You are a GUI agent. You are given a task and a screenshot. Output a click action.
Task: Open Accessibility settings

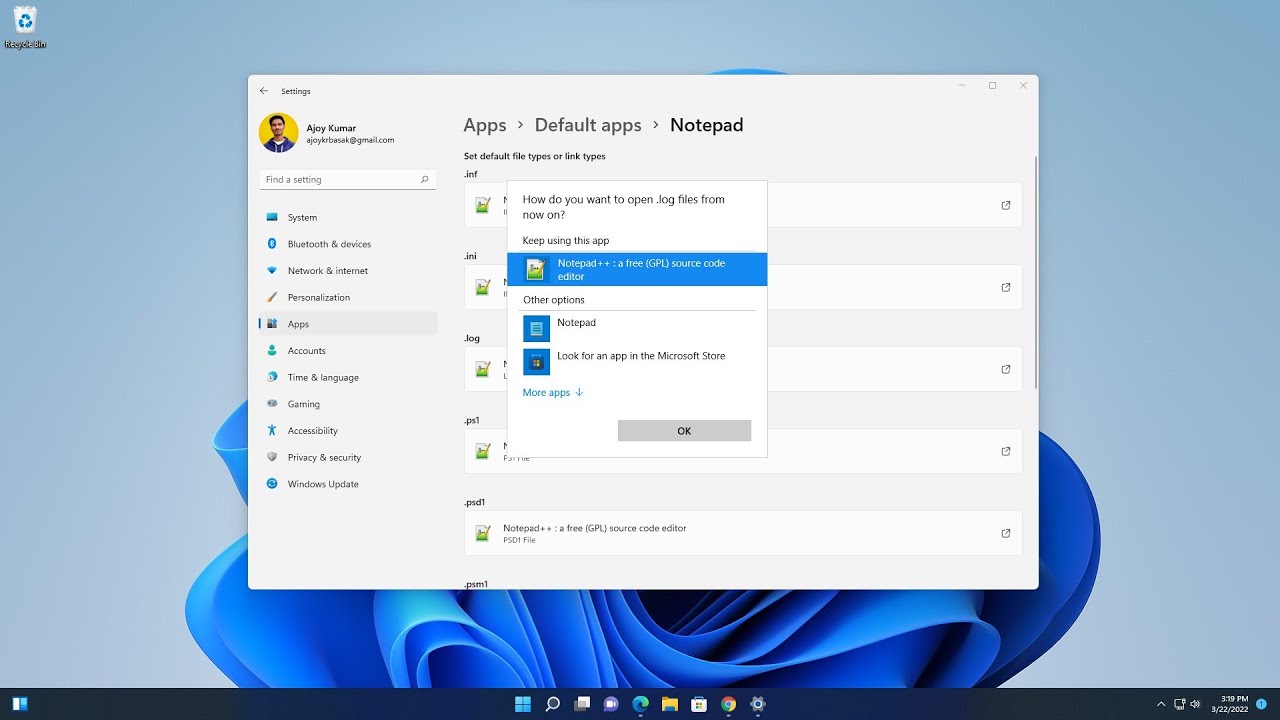tap(347, 431)
